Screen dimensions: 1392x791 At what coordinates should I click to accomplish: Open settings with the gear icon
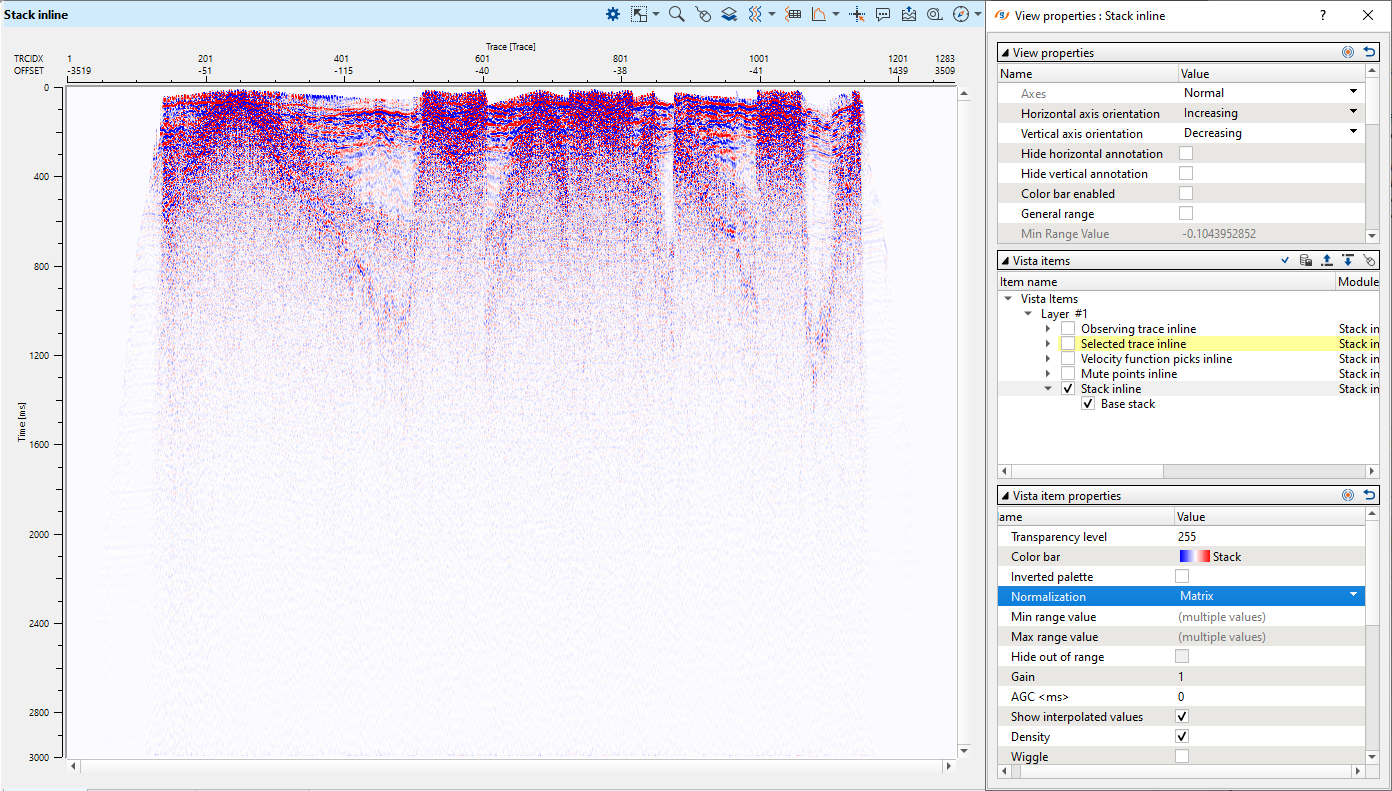tap(613, 14)
